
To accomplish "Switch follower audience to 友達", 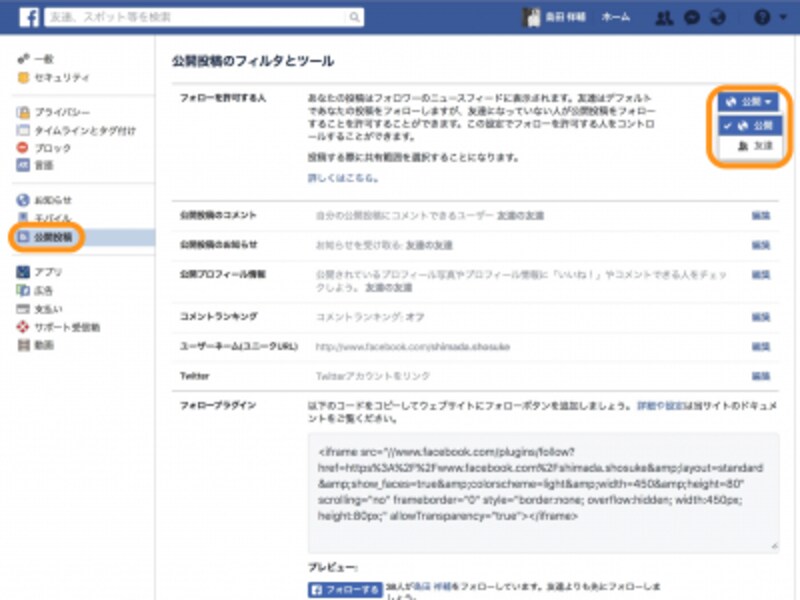I will 755,145.
